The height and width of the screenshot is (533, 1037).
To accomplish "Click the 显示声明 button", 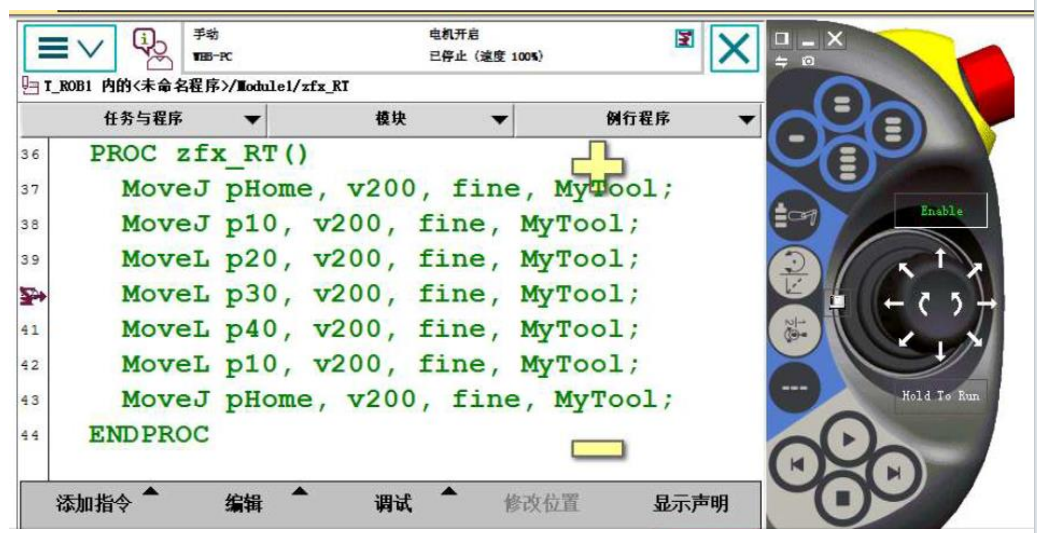I will click(x=690, y=504).
